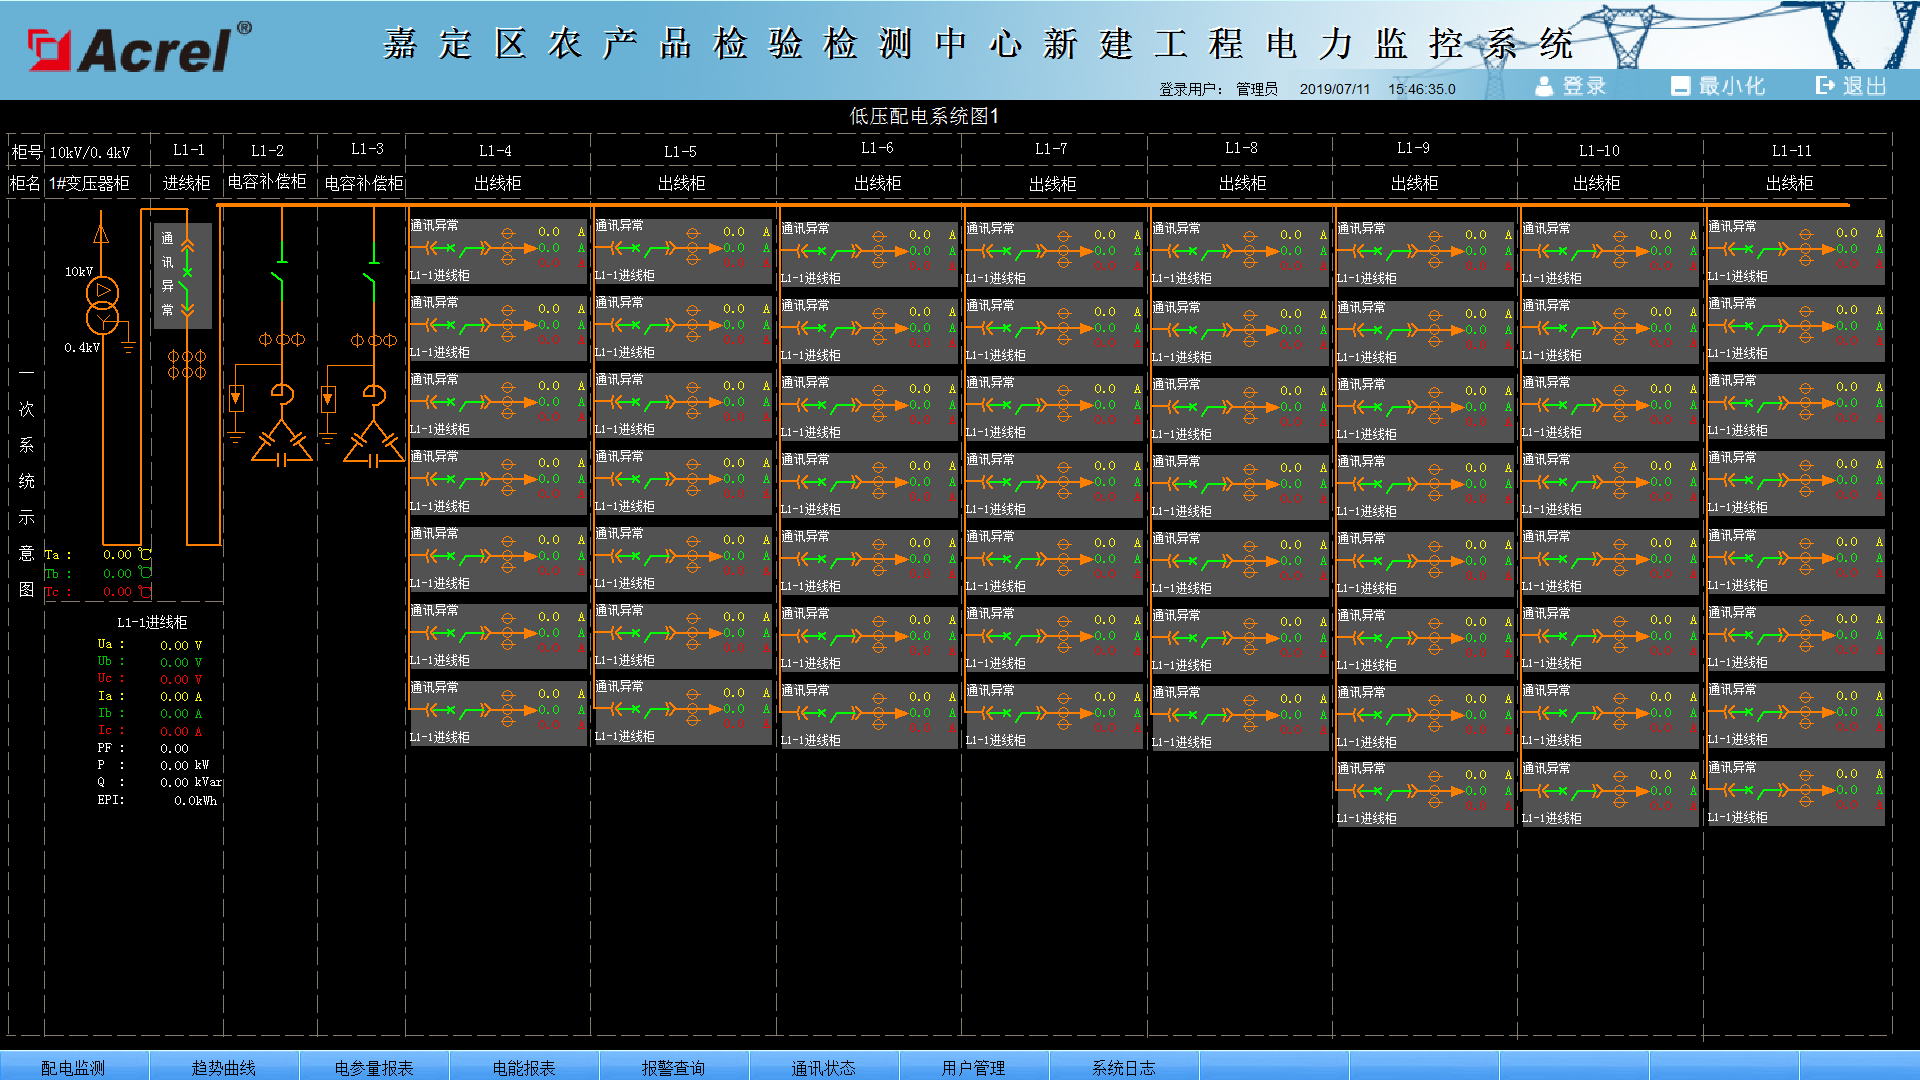This screenshot has width=1920, height=1080.
Task: Select the L1-2 surge arrester symbol
Action: click(236, 399)
